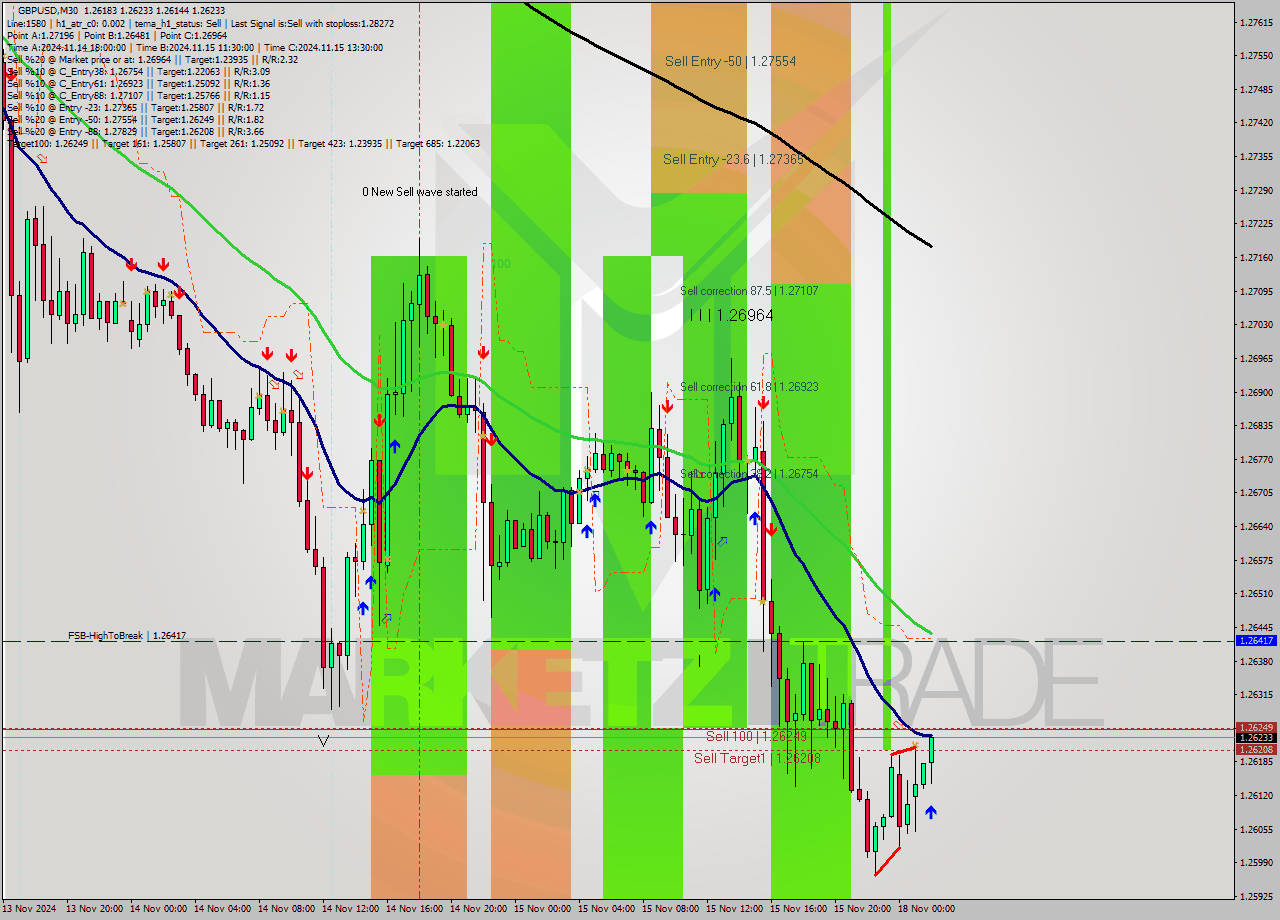
Task: Click 'Sell correction 87.5 | 1.27107' label
Action: (x=749, y=291)
